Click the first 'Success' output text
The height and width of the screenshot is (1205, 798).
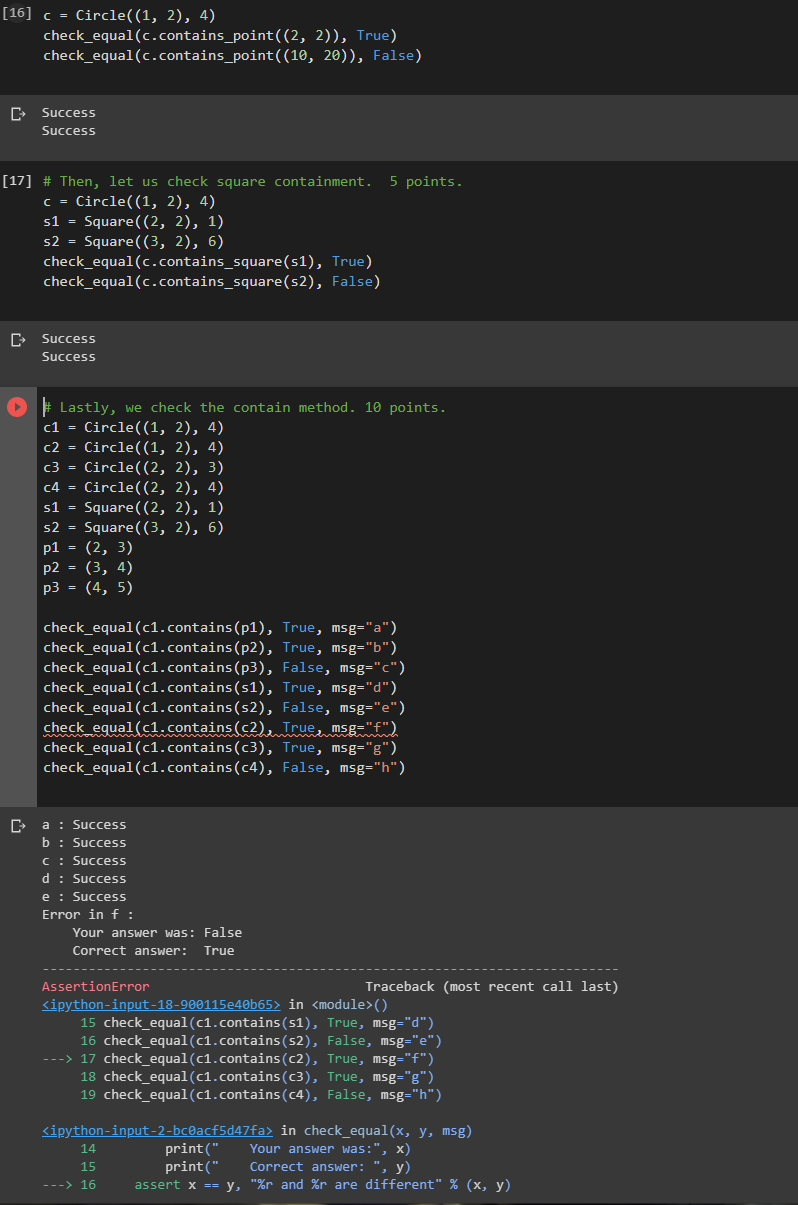[x=68, y=112]
